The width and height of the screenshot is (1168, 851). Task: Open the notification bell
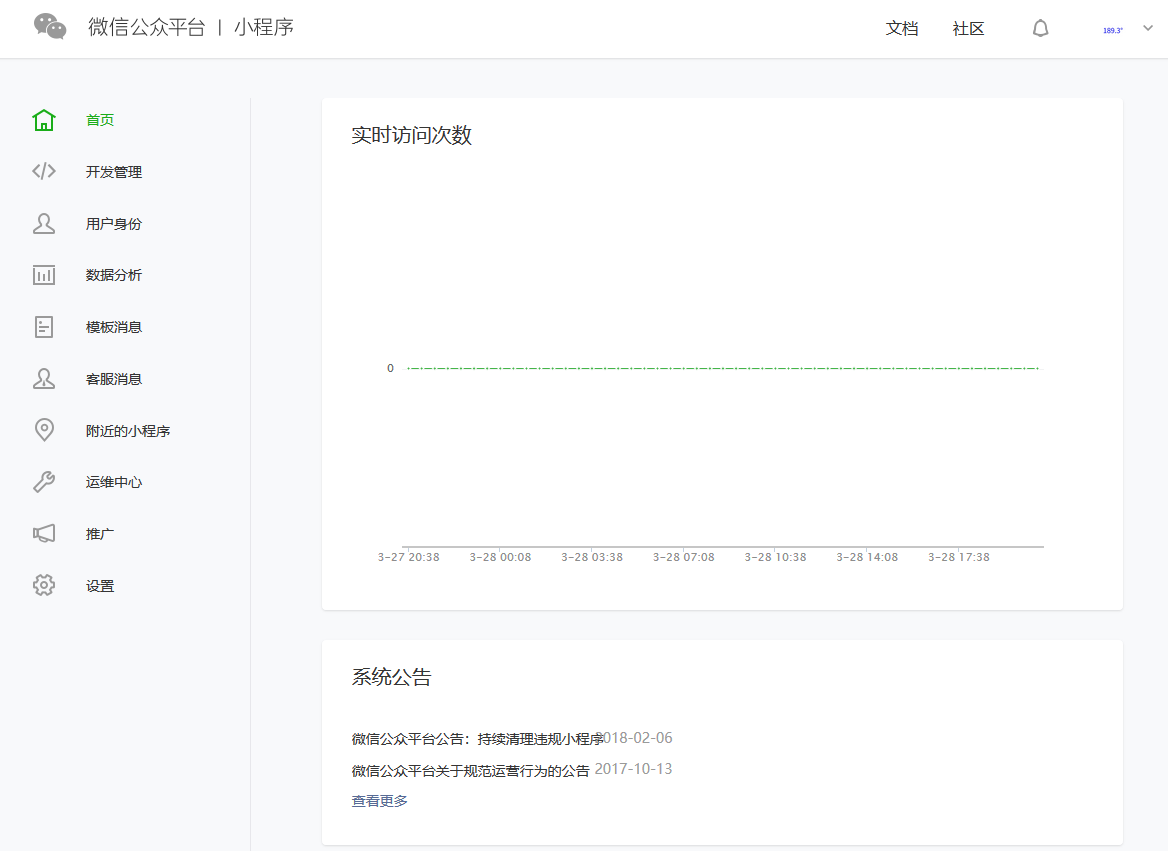1041,28
